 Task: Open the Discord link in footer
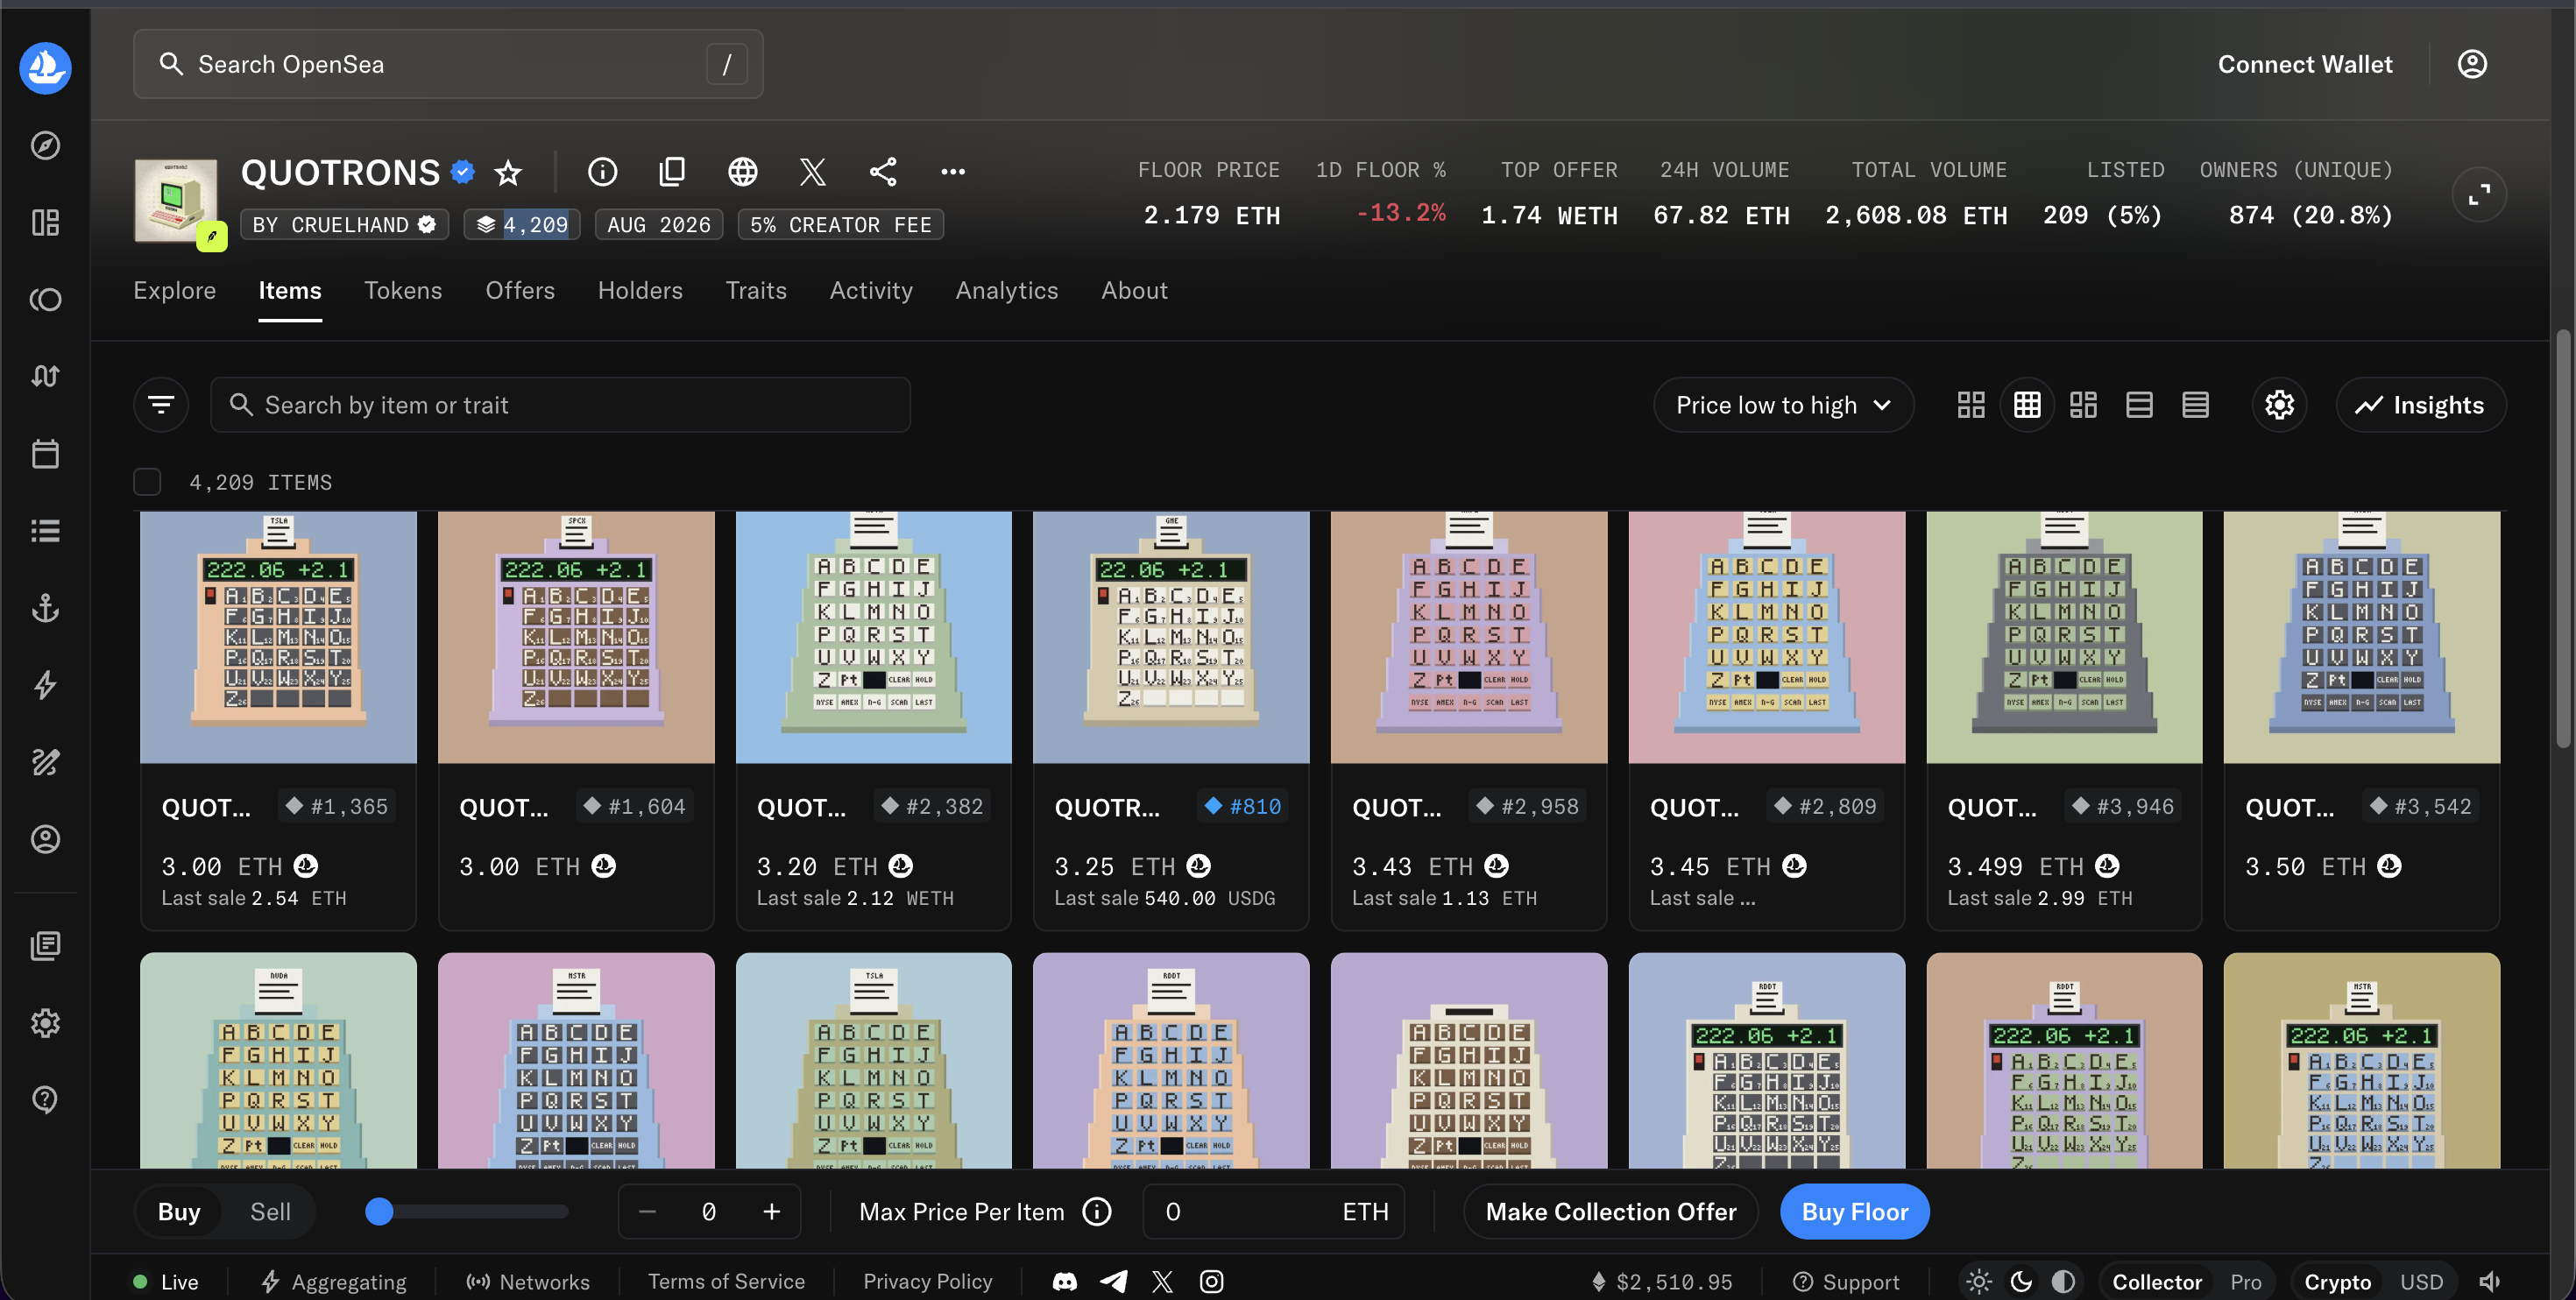(x=1065, y=1282)
